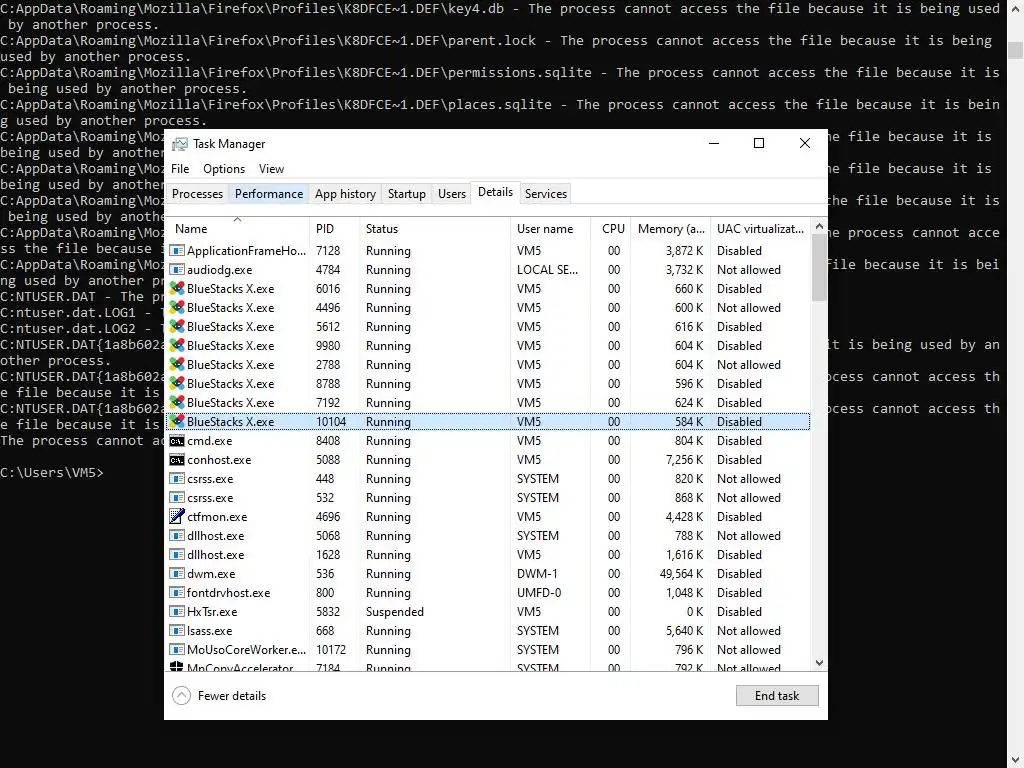The image size is (1024, 768).
Task: Click the BlueStacks X icon with PID 4496
Action: (x=176, y=308)
